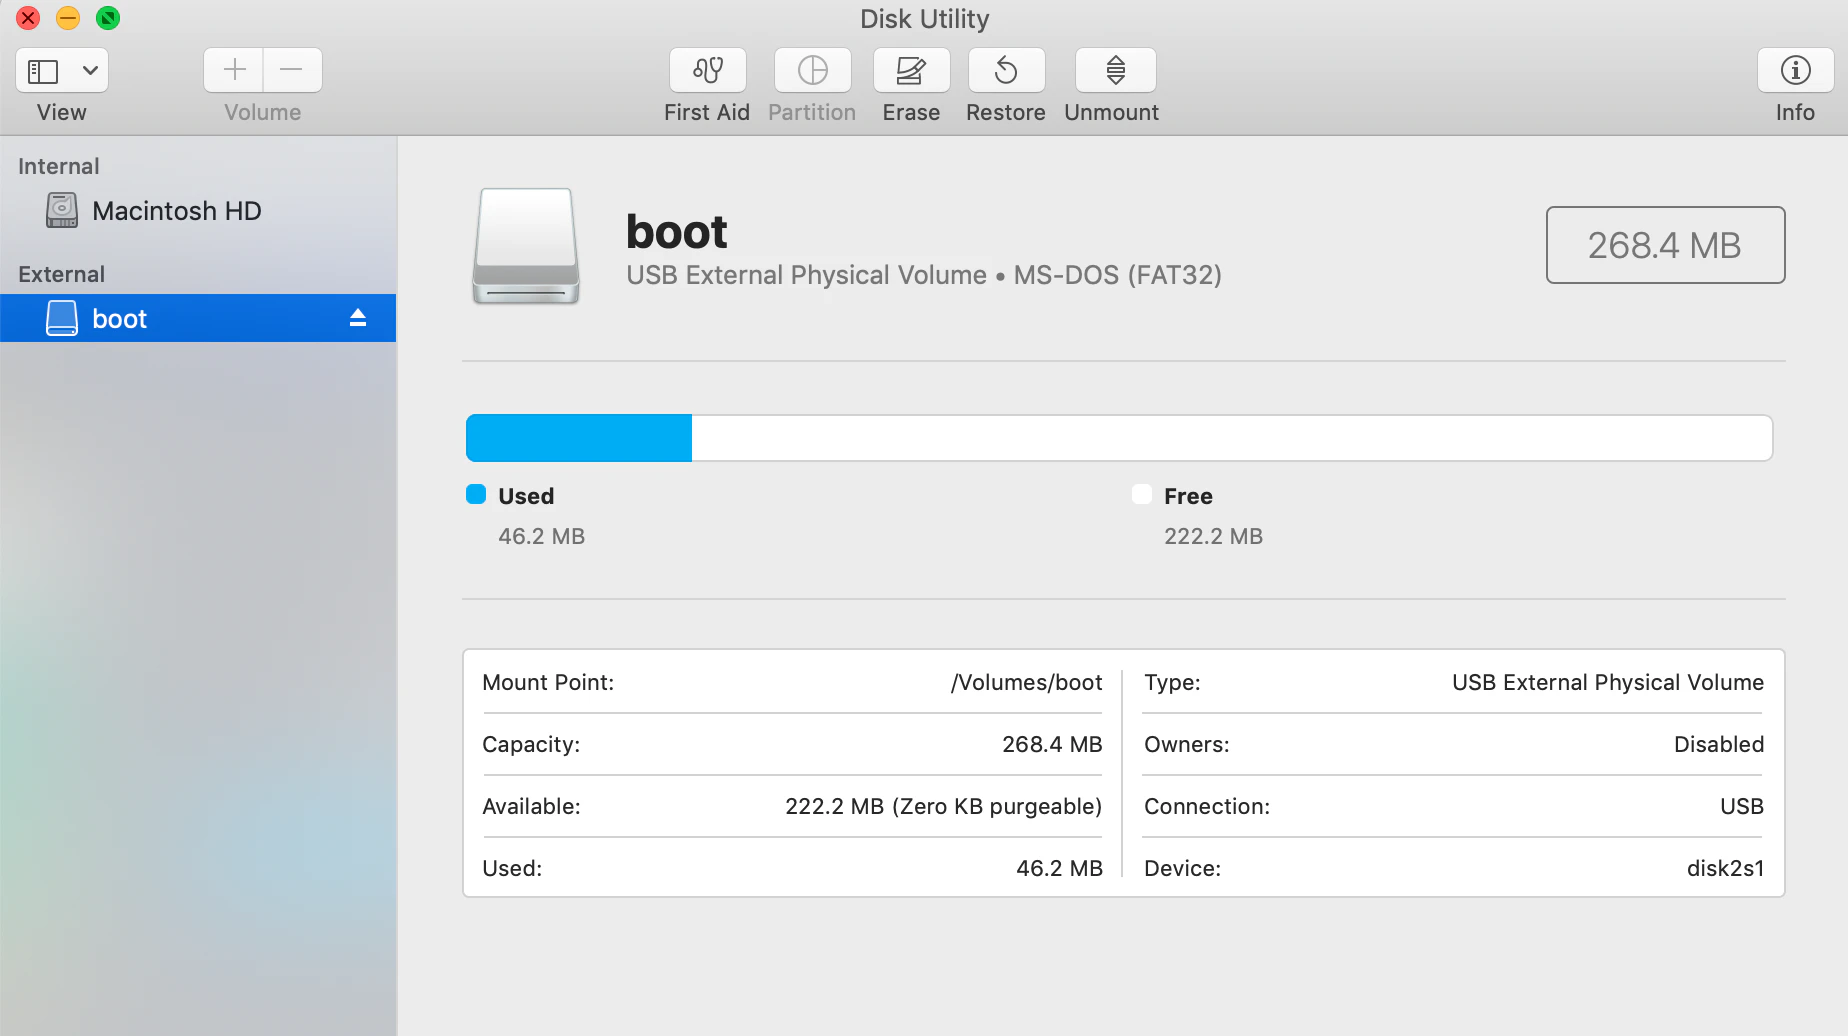The width and height of the screenshot is (1848, 1036).
Task: Click the blue used space bar
Action: 579,438
